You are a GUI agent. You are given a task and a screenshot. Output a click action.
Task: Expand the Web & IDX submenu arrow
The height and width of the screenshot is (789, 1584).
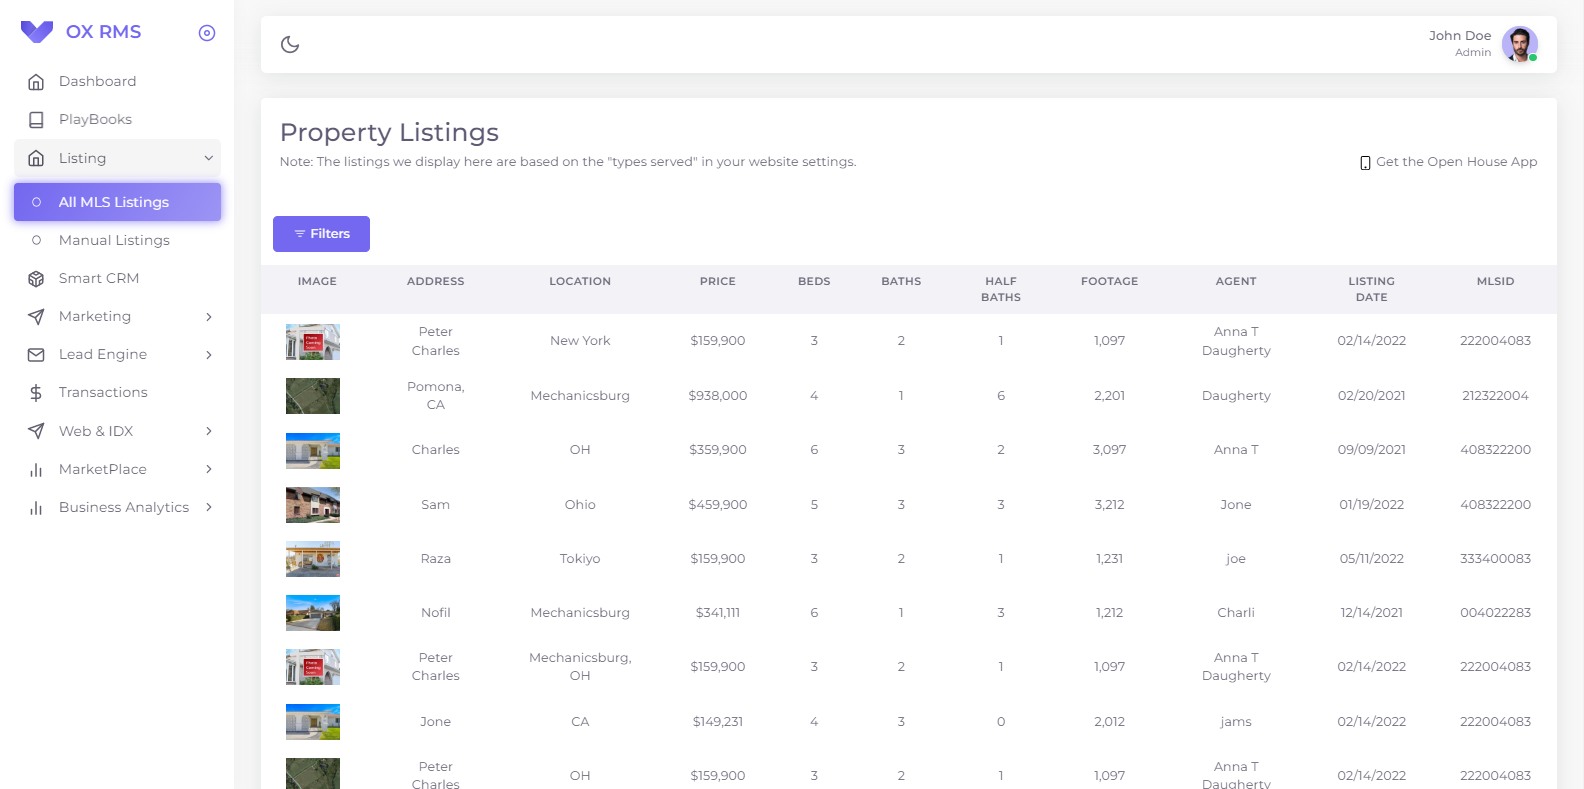[x=209, y=431]
